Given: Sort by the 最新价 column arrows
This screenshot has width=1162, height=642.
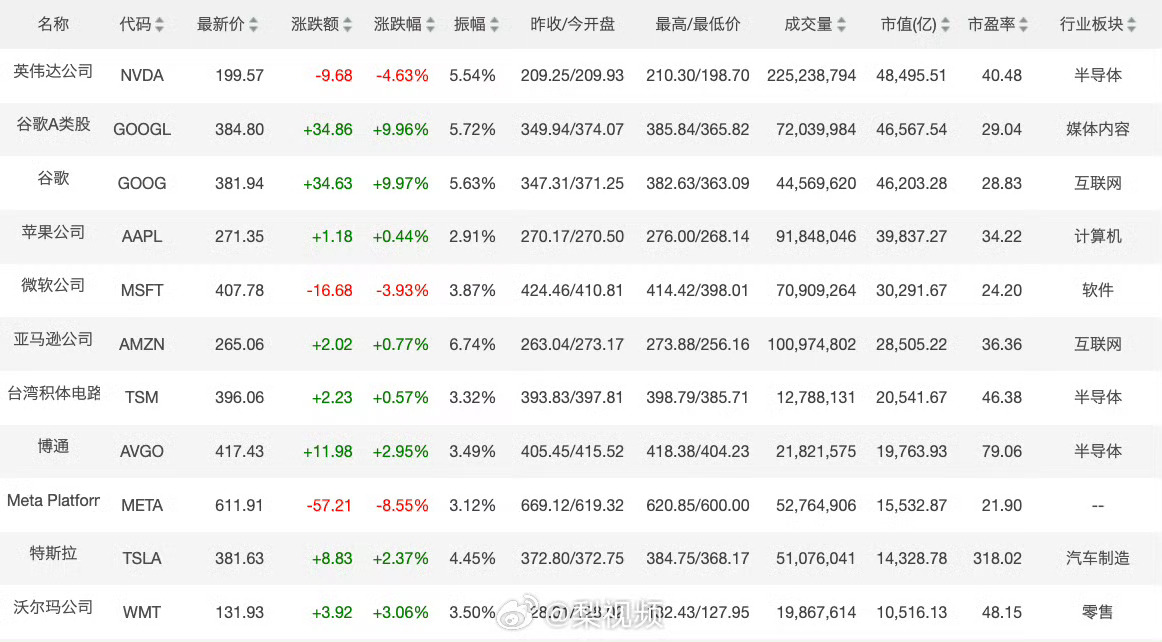Looking at the screenshot, I should click(253, 24).
